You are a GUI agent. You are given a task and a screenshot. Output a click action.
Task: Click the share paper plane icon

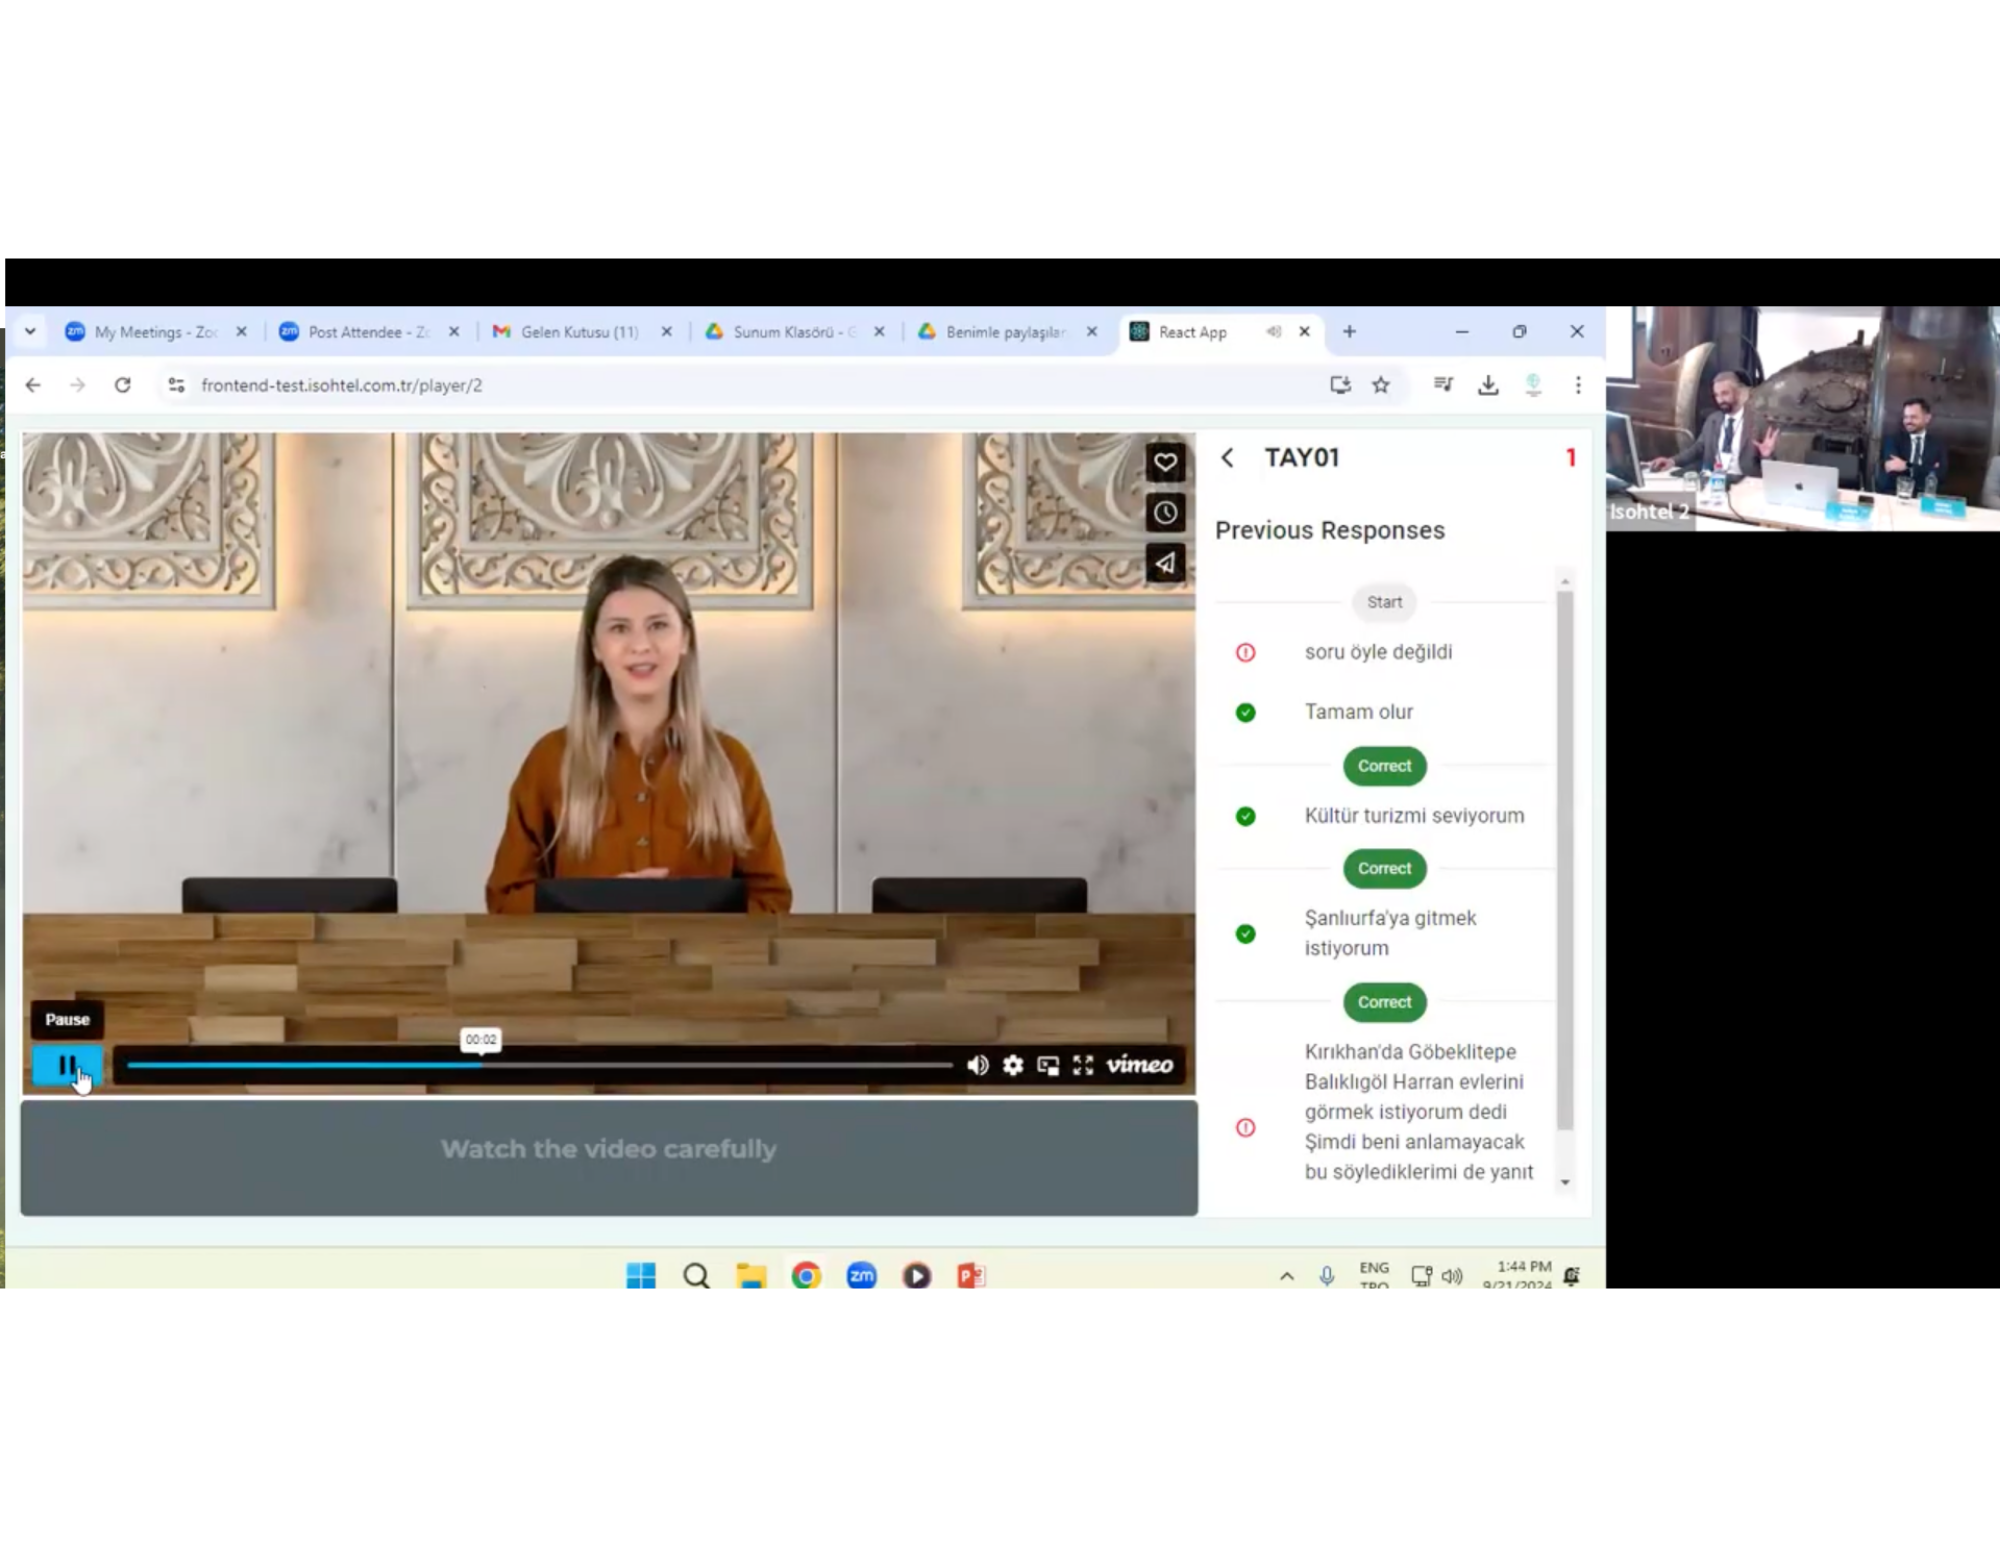click(1165, 564)
